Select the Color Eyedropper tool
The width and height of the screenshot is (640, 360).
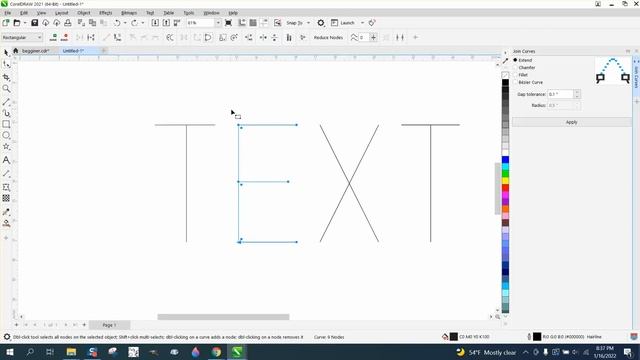[6, 212]
